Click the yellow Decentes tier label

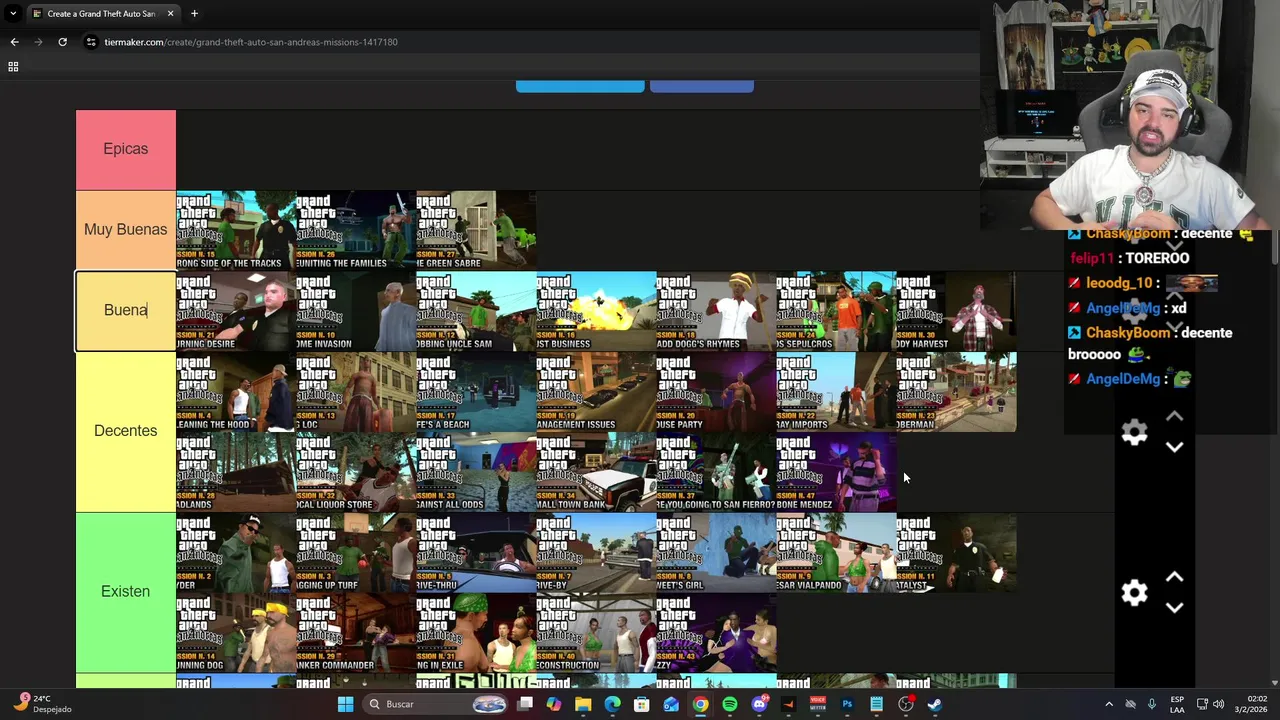click(x=126, y=431)
